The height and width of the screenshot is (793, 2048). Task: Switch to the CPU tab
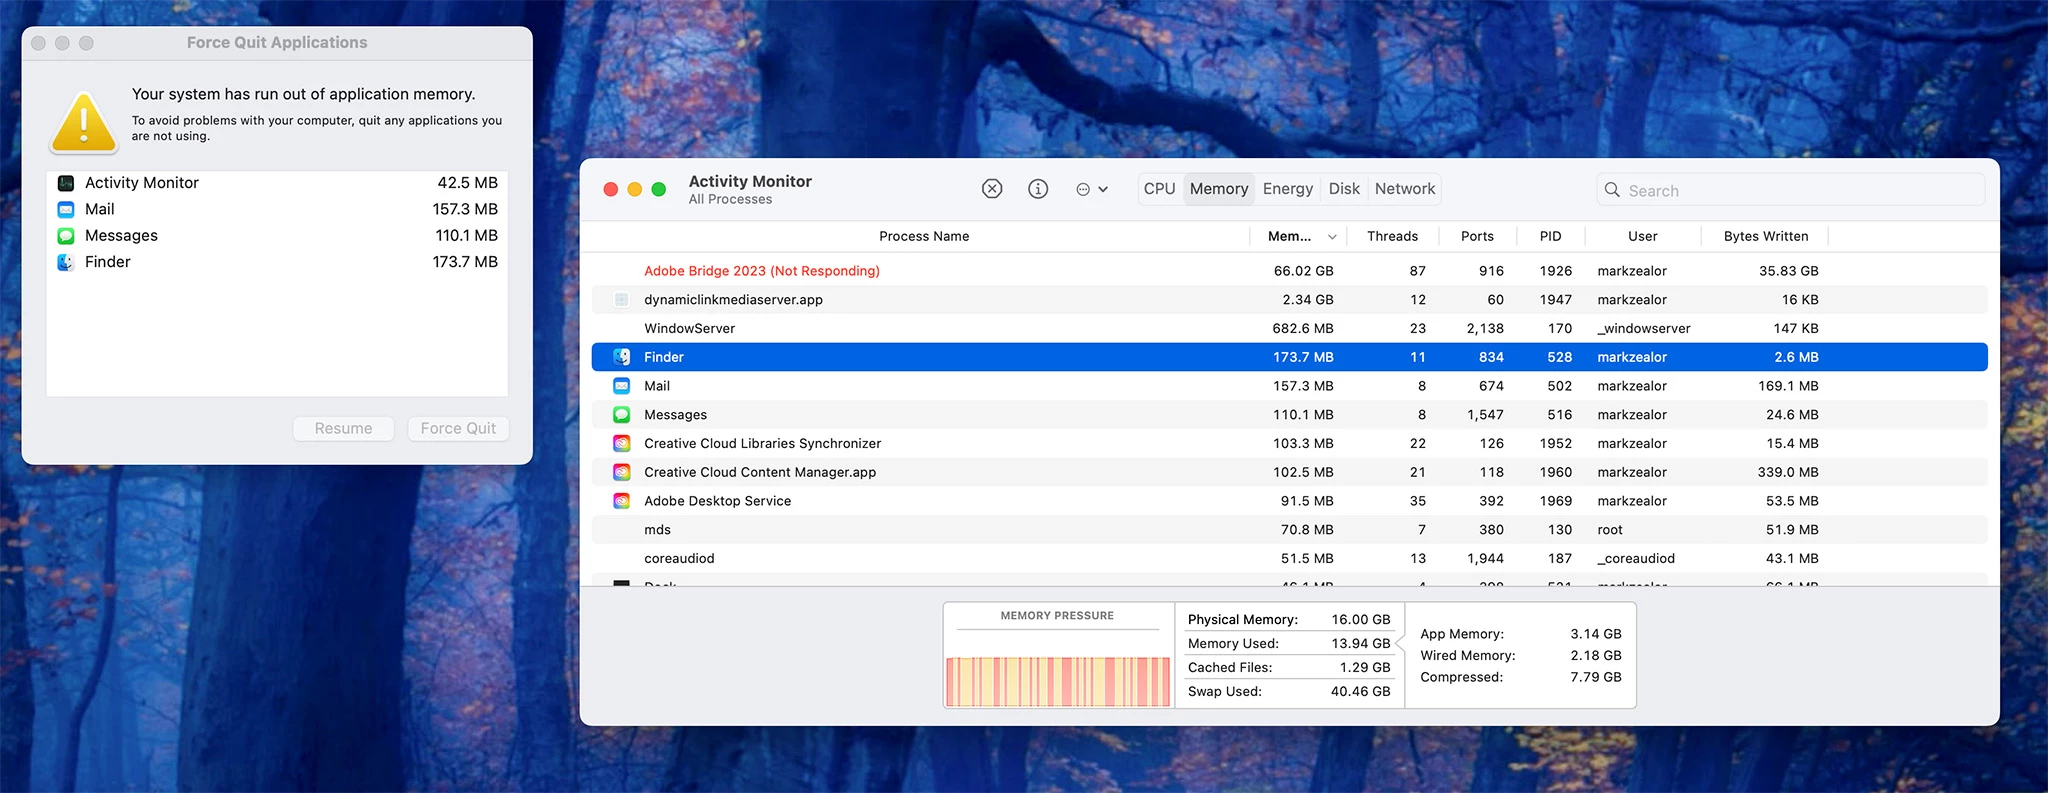coord(1160,189)
